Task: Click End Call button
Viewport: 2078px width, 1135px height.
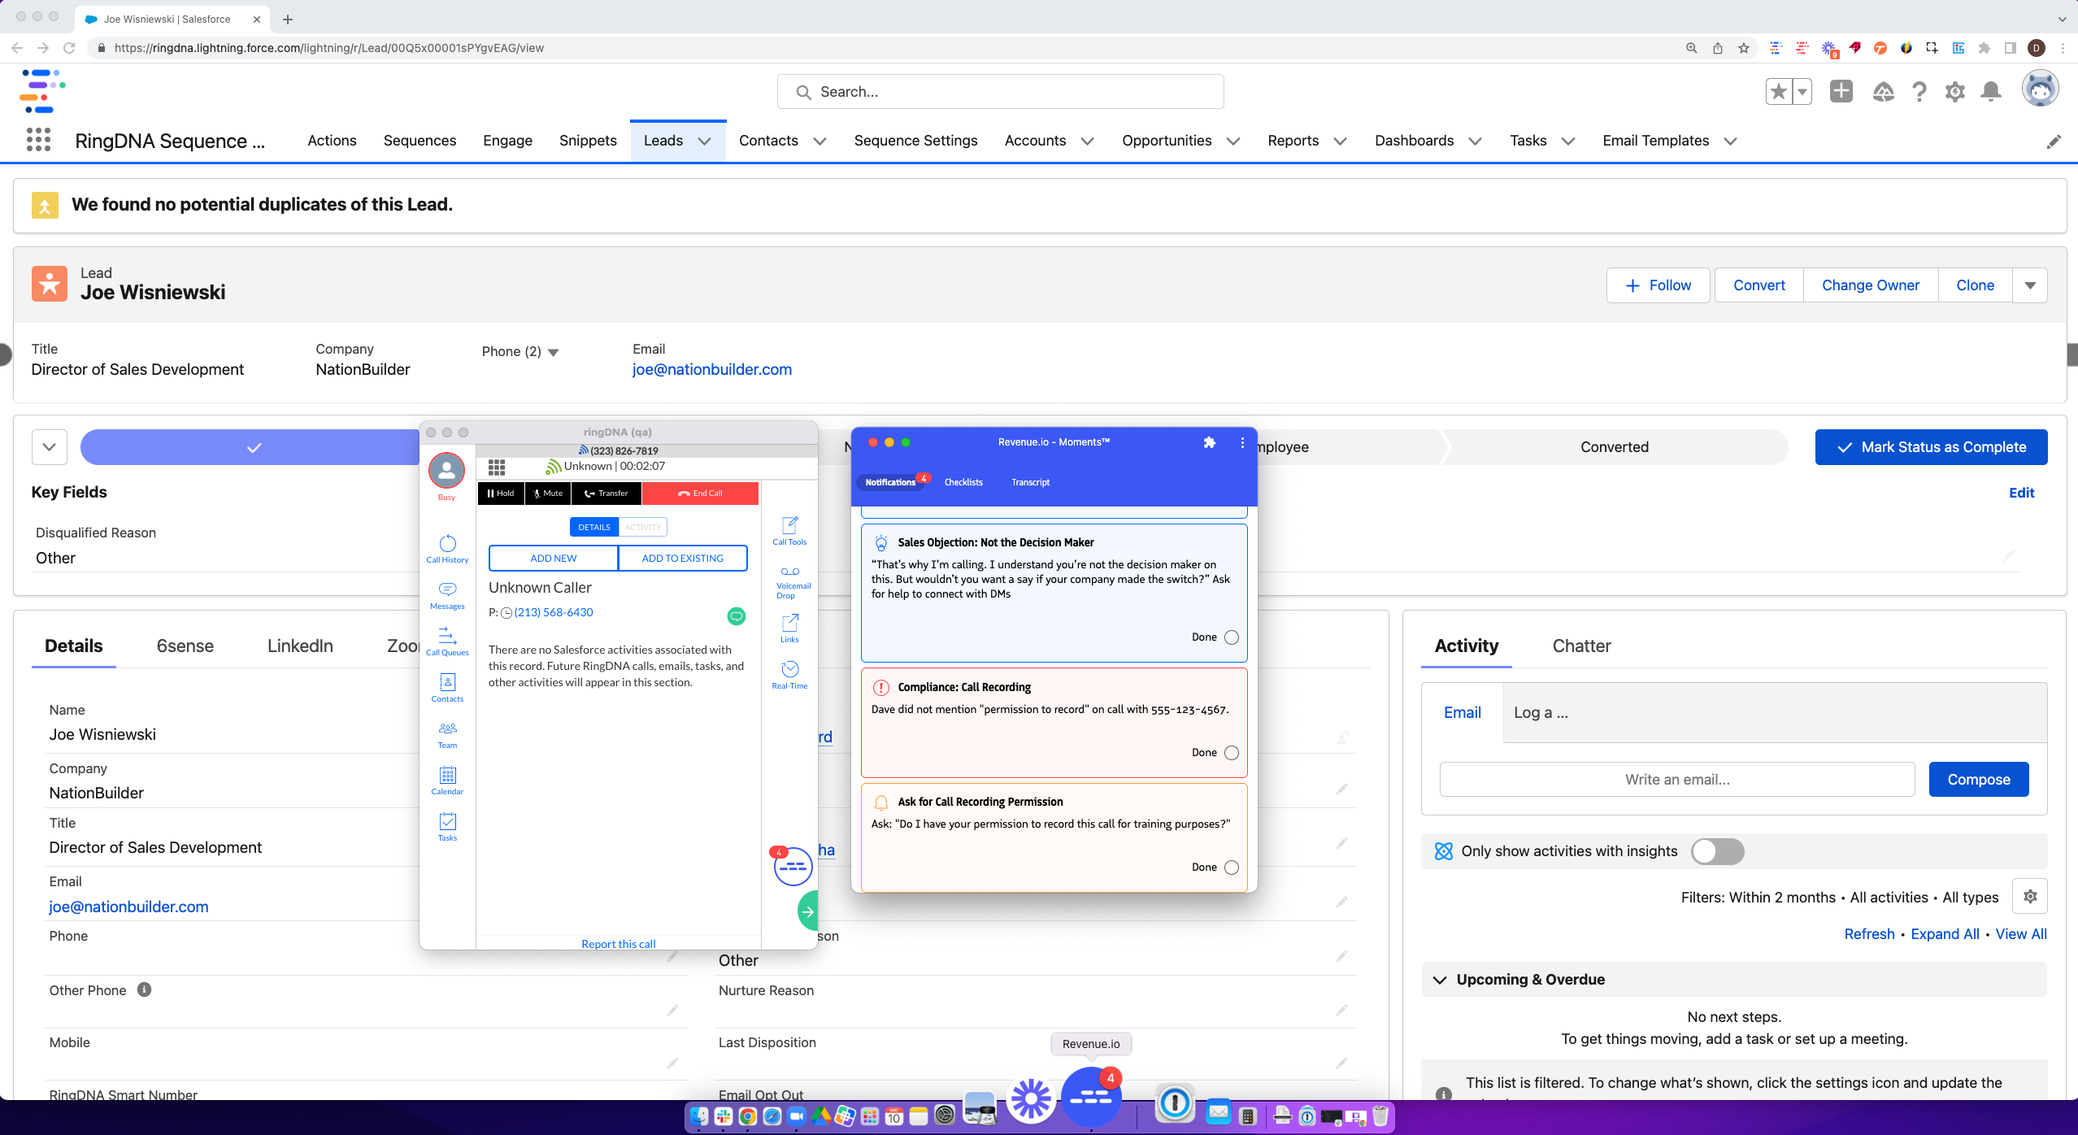Action: [x=700, y=493]
